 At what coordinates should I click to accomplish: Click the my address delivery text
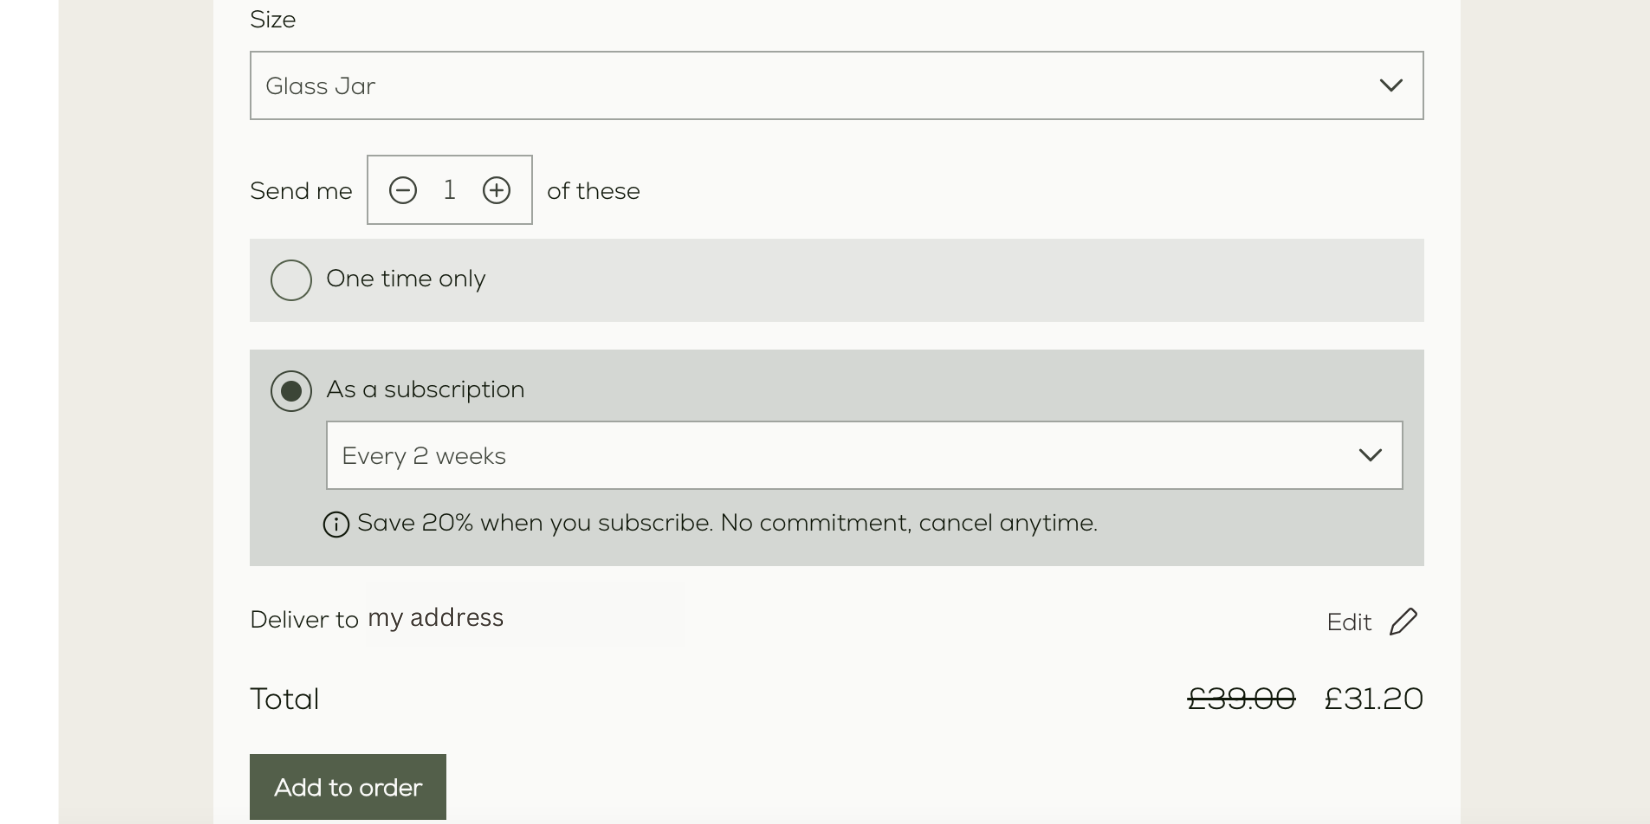coord(436,618)
